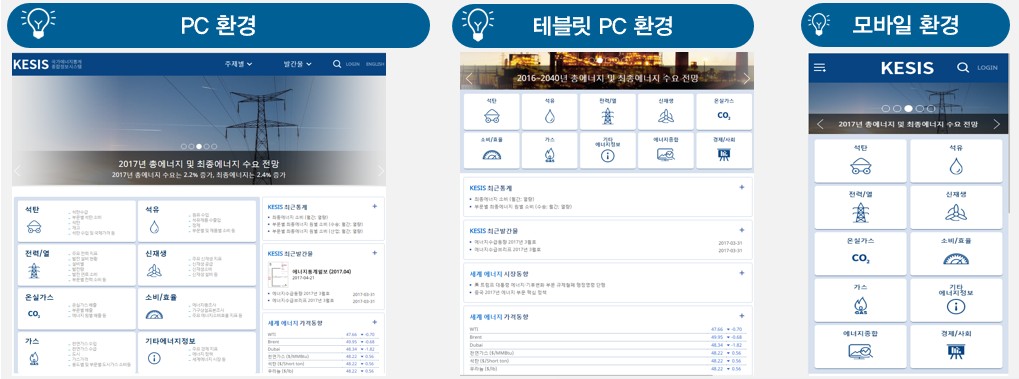Open the search icon in the PC header
This screenshot has width=1019, height=379.
[337, 64]
